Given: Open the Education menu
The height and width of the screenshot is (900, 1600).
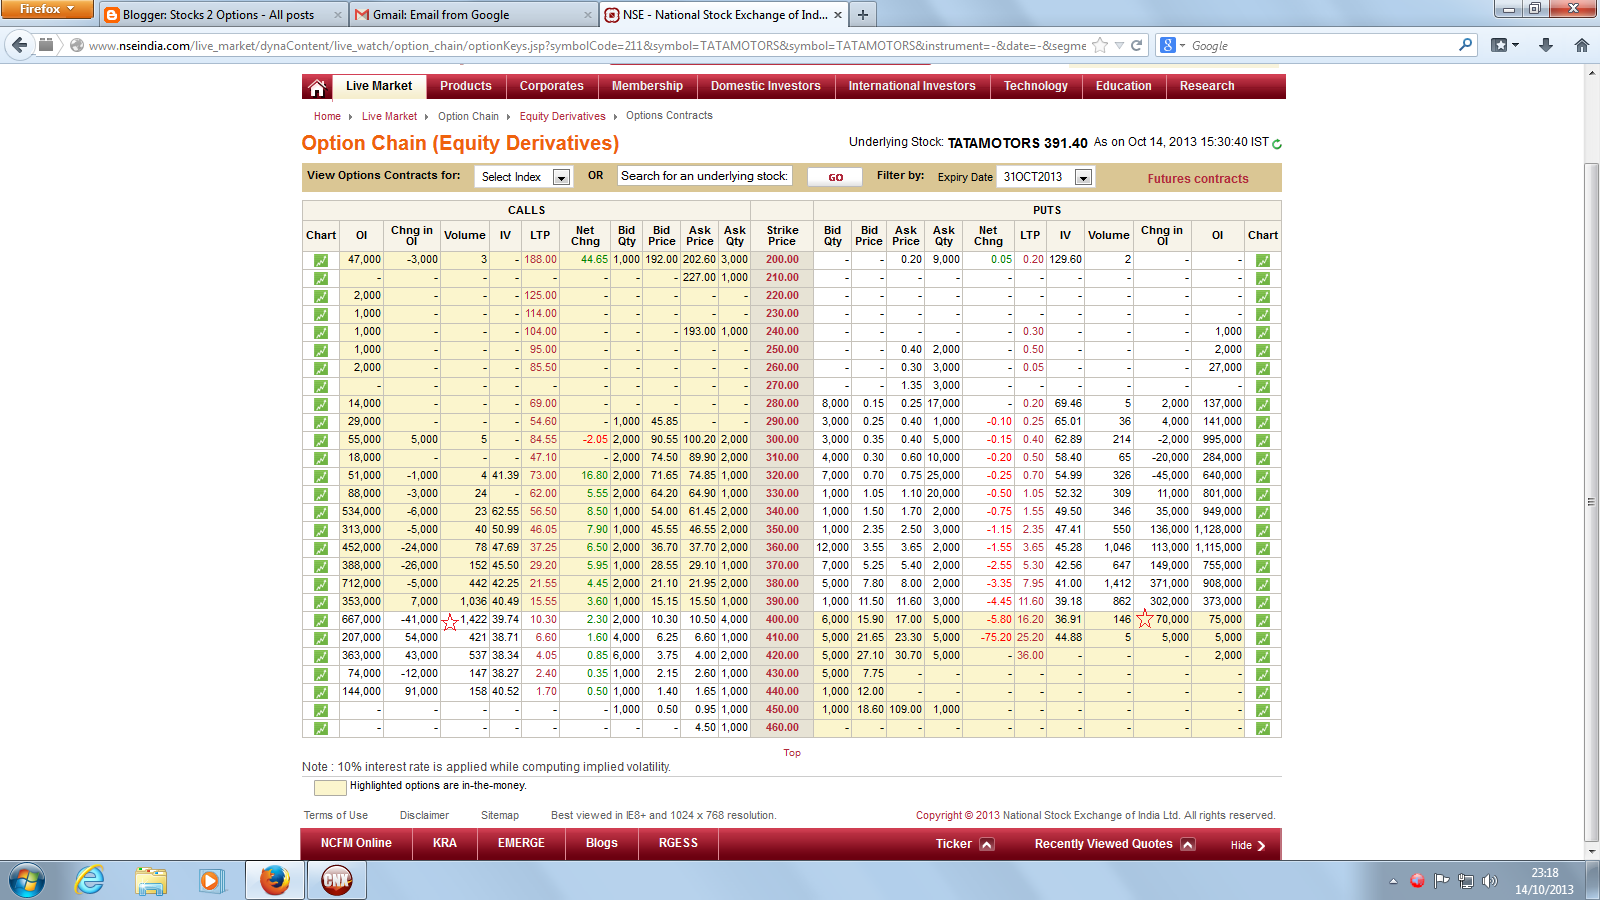Looking at the screenshot, I should point(1123,86).
